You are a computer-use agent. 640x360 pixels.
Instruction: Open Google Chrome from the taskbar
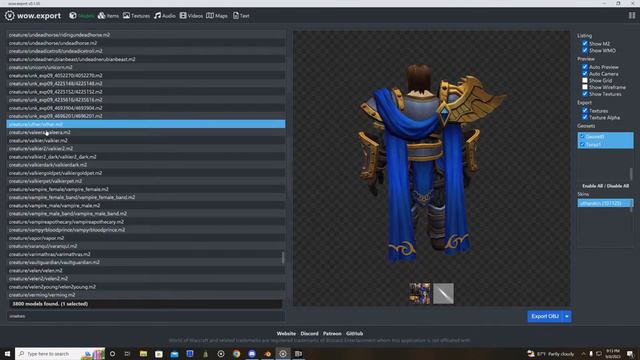click(236, 353)
